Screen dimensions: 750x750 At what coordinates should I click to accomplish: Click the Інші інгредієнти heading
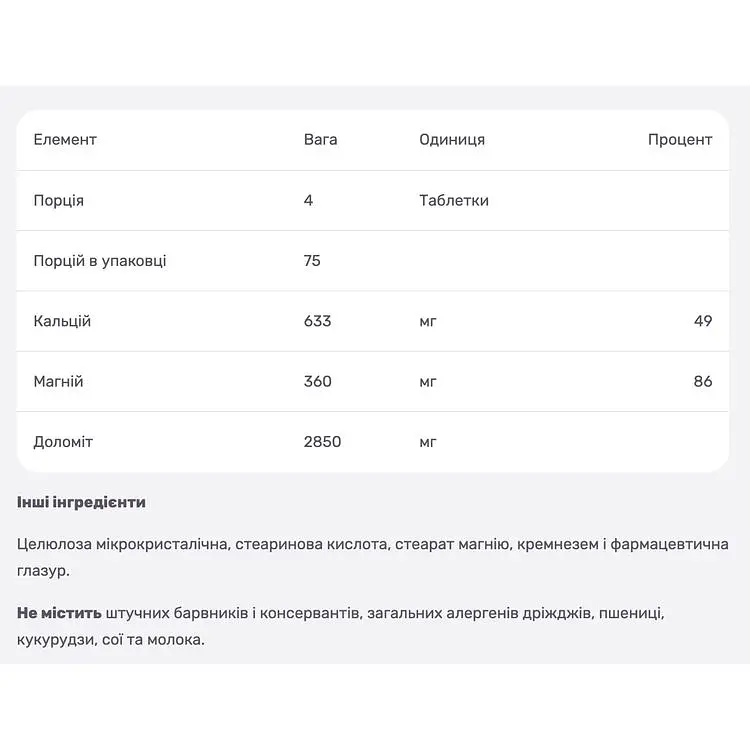(x=81, y=502)
